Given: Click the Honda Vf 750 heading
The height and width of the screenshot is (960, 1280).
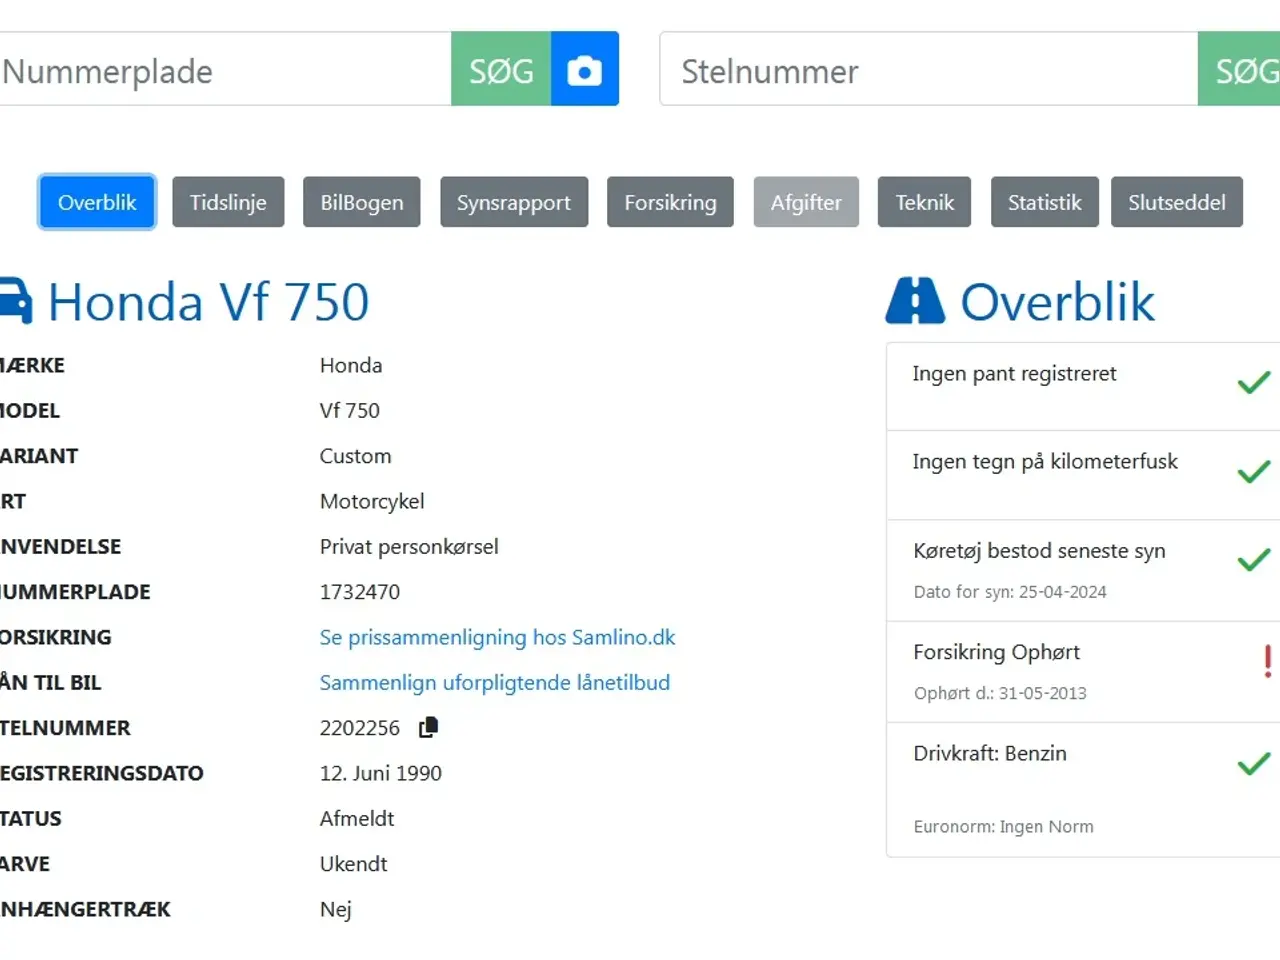Looking at the screenshot, I should coord(208,302).
